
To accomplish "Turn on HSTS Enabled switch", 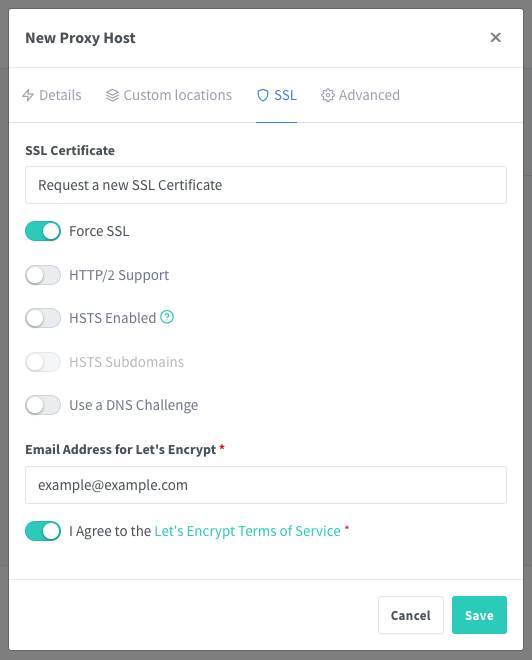I will (43, 318).
